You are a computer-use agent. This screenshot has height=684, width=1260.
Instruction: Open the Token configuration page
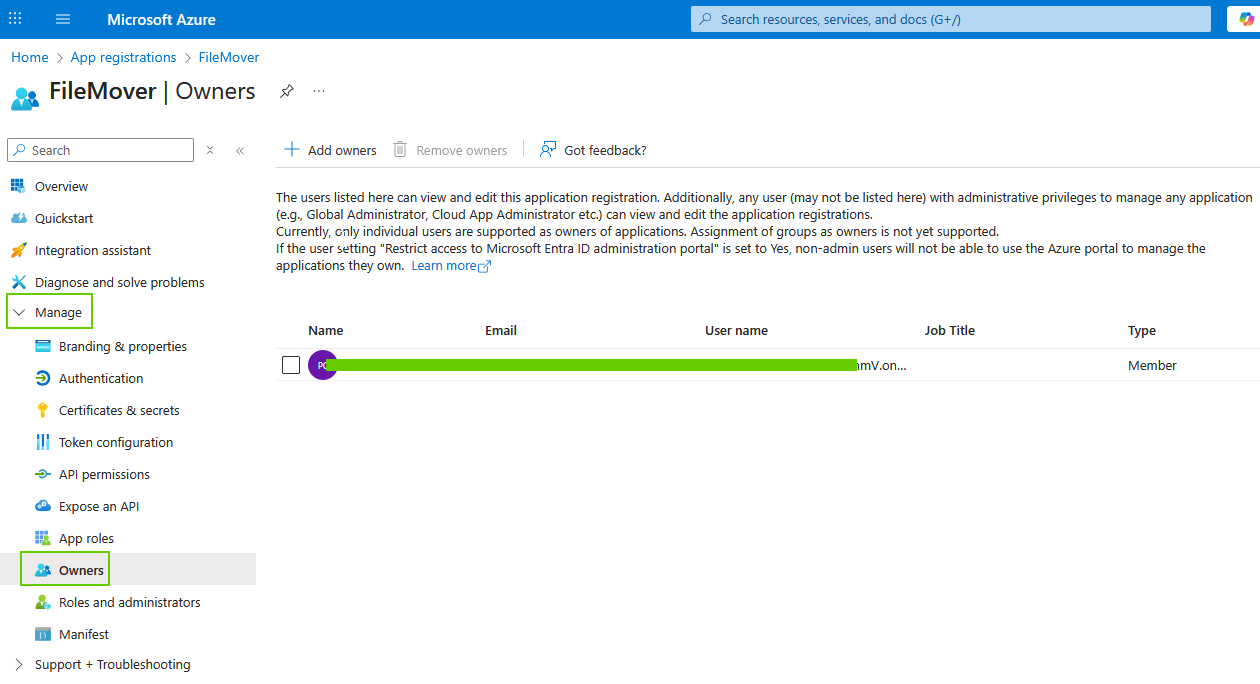pos(114,442)
